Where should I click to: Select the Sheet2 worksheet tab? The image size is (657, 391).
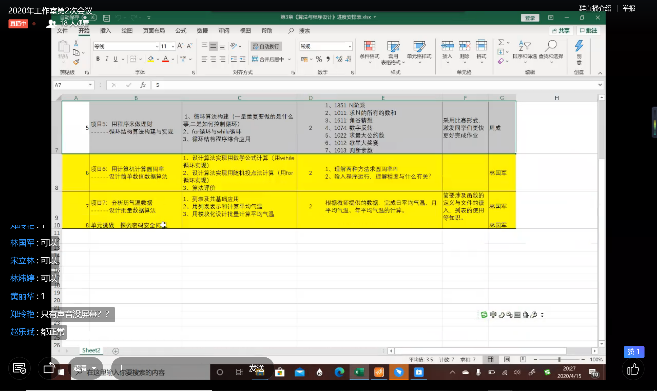coord(91,350)
